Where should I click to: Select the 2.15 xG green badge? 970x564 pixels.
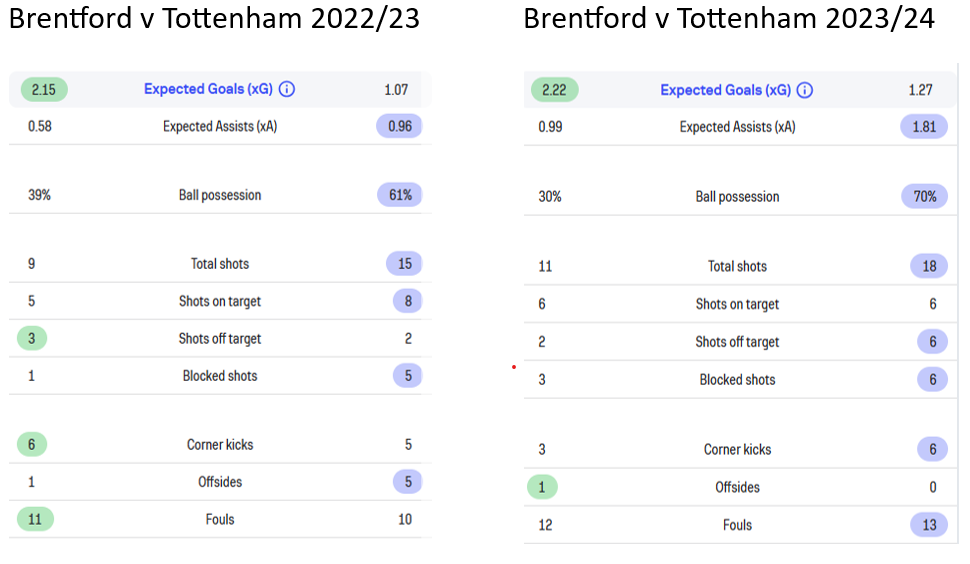(x=44, y=90)
